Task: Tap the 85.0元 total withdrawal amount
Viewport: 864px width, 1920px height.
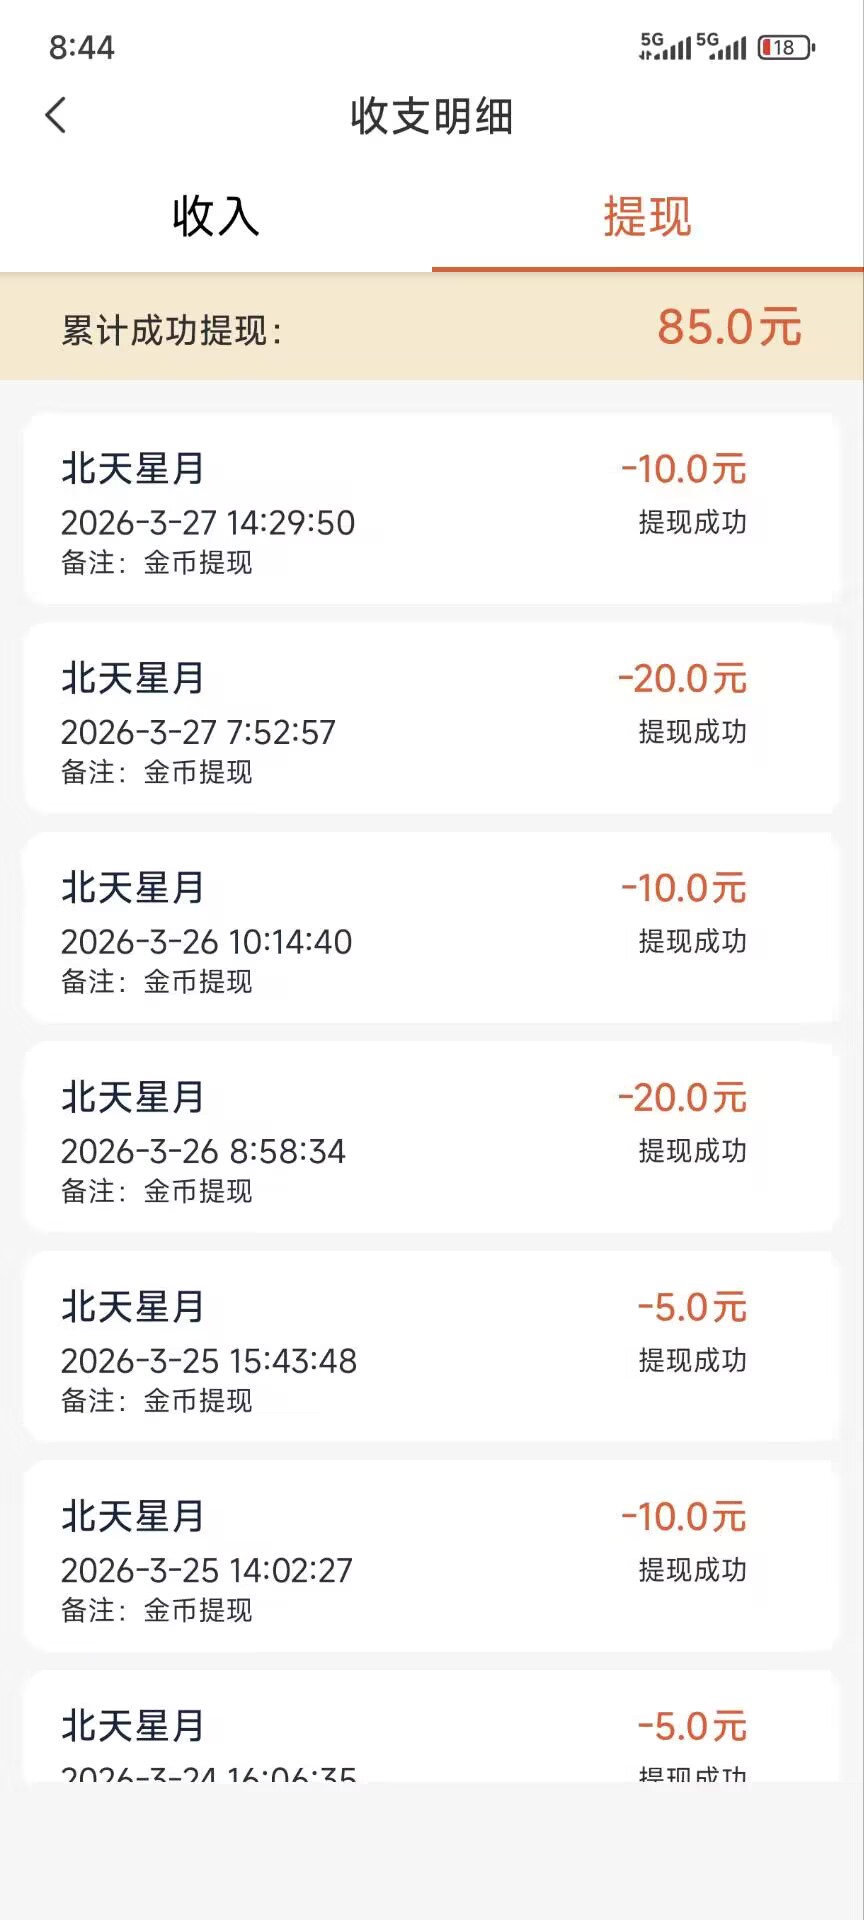Action: 729,328
